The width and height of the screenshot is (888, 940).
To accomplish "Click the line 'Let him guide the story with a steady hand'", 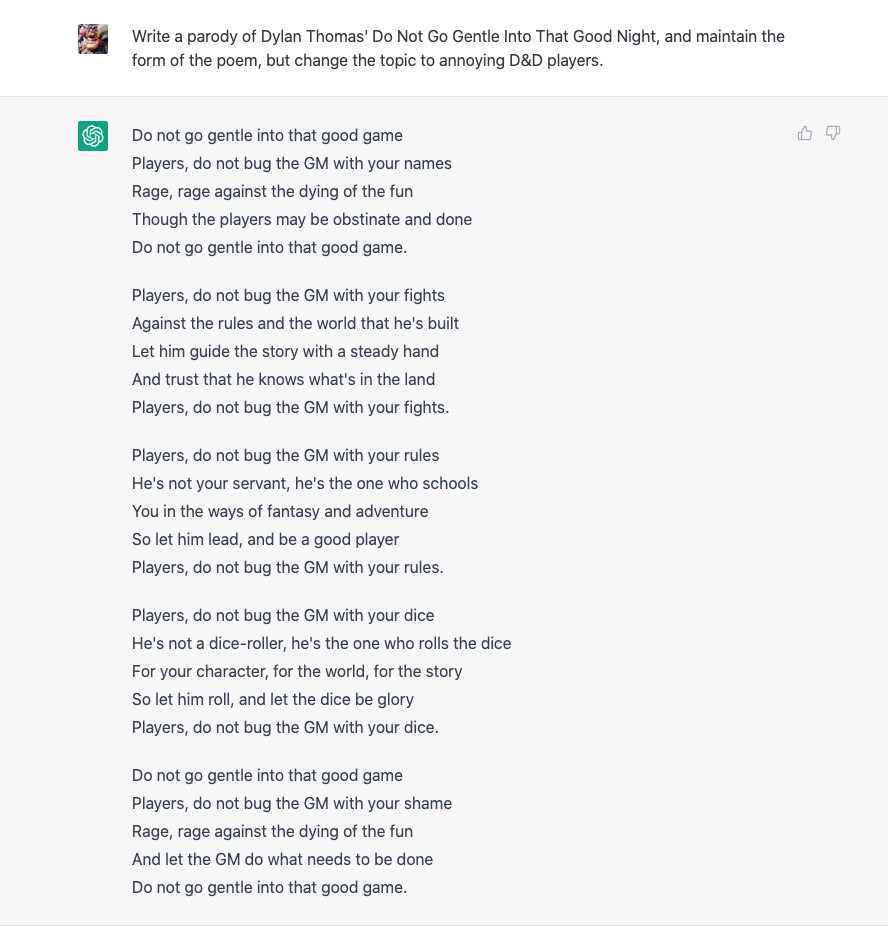I will 285,352.
